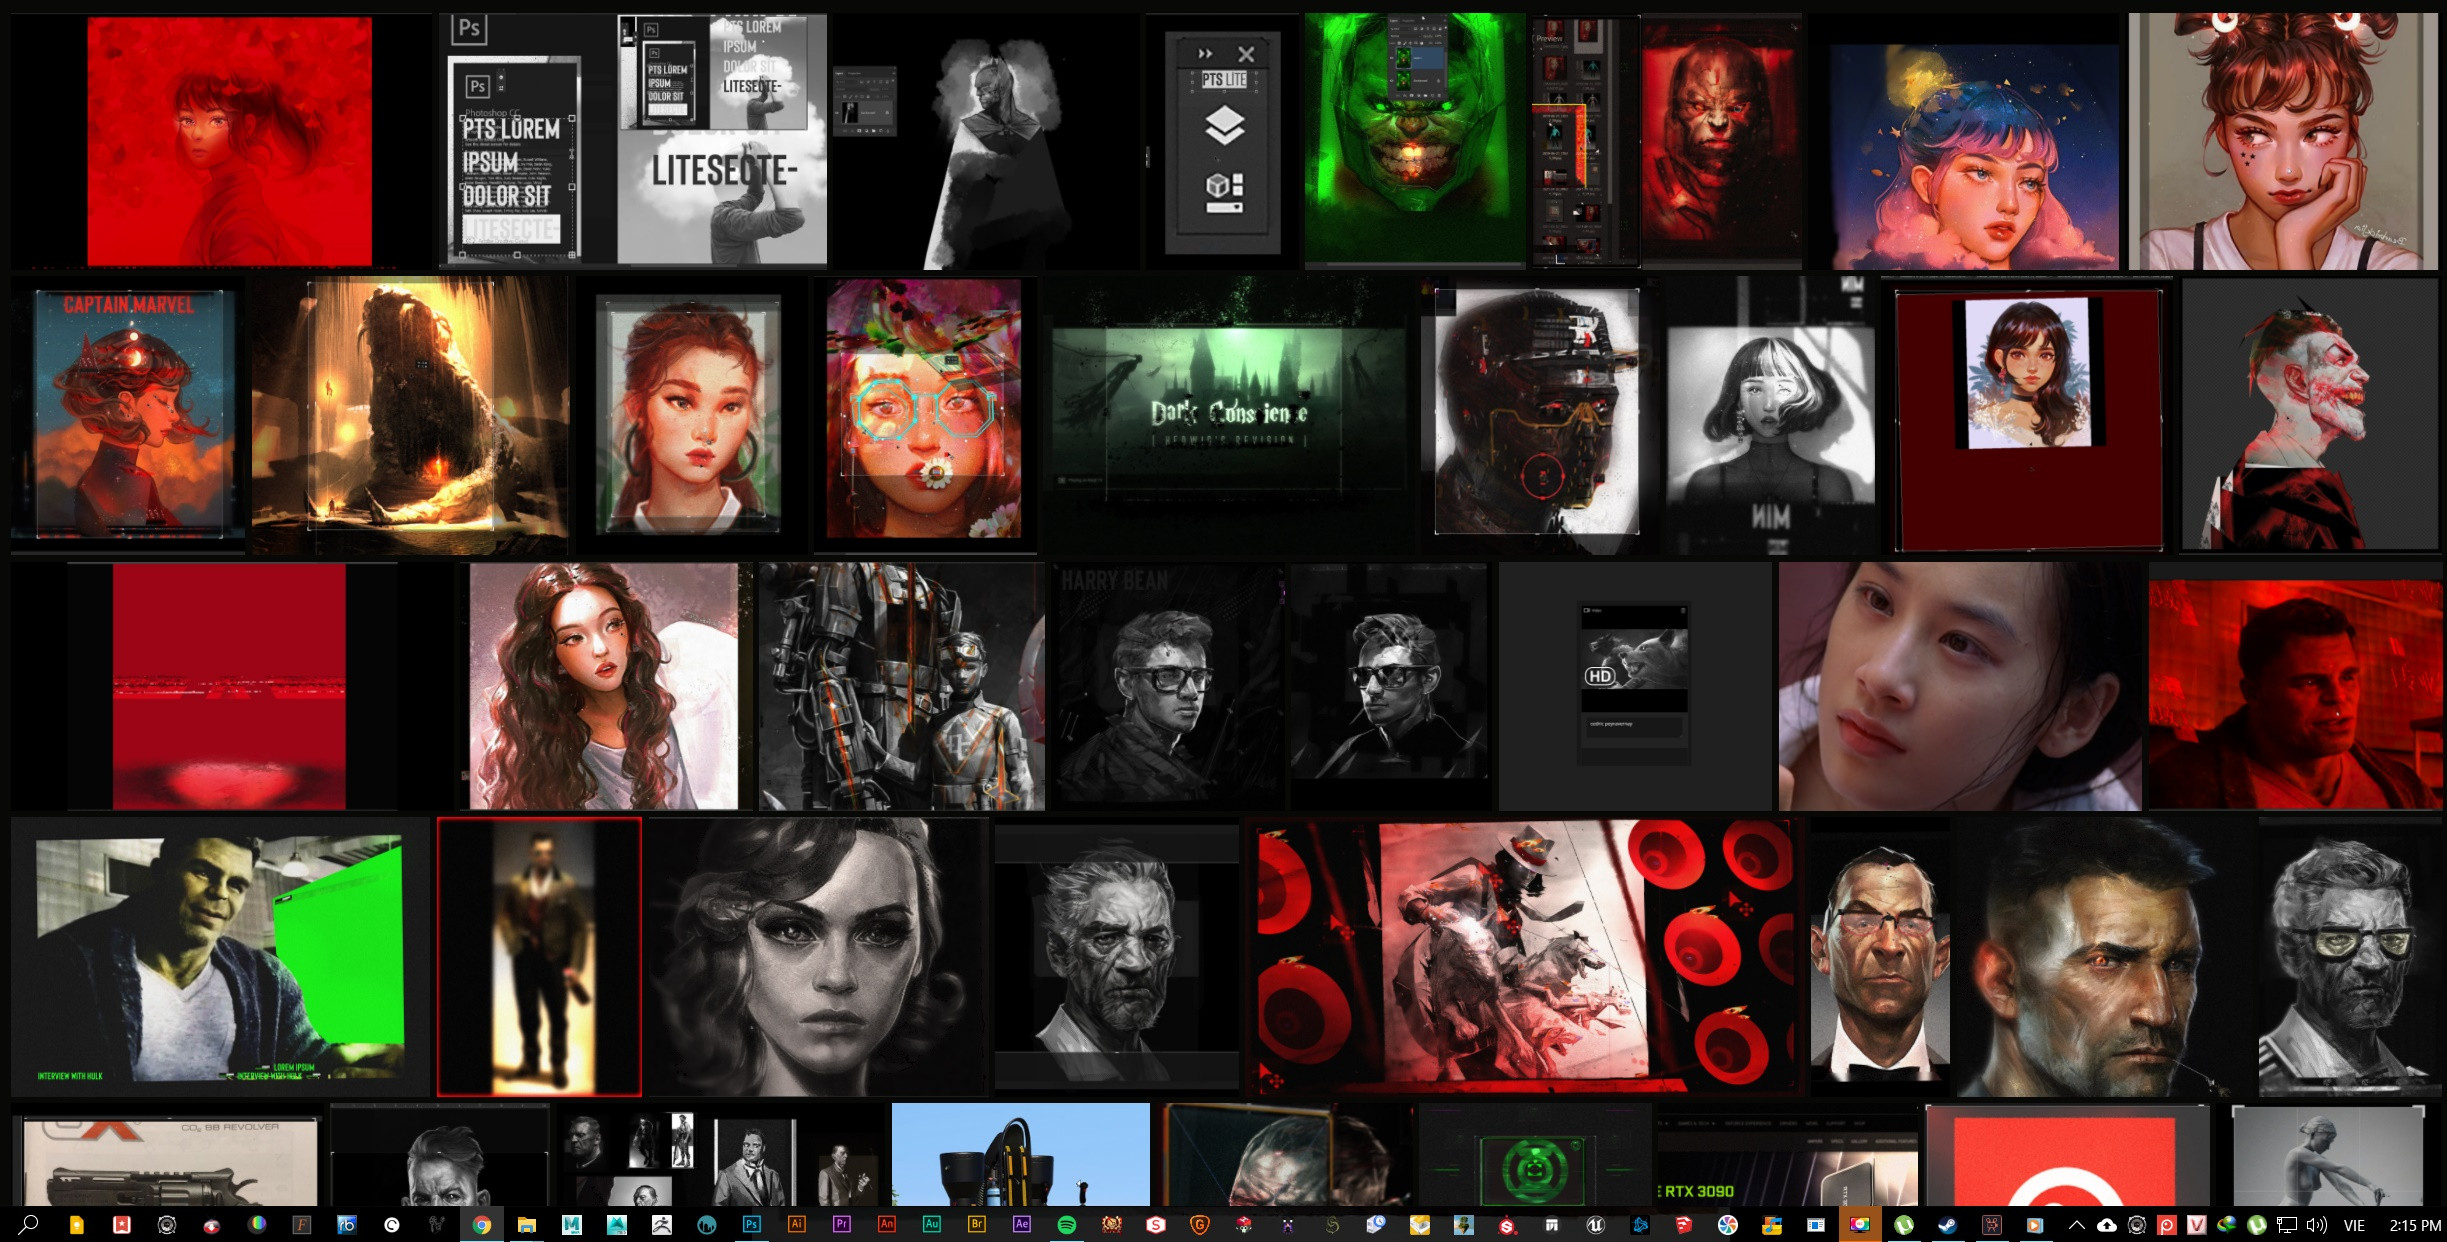
Task: Open Adobe After Effects (Ae) icon
Action: 1022,1224
